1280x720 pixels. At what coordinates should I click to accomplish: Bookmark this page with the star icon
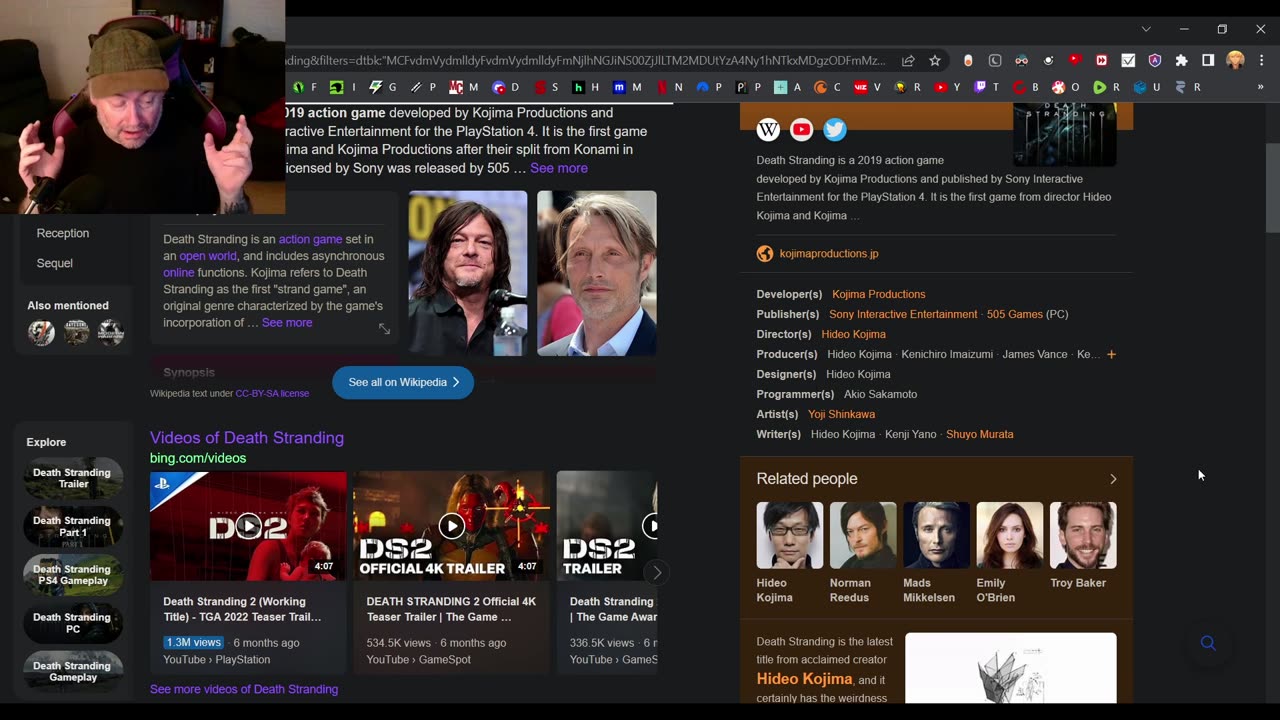[935, 60]
